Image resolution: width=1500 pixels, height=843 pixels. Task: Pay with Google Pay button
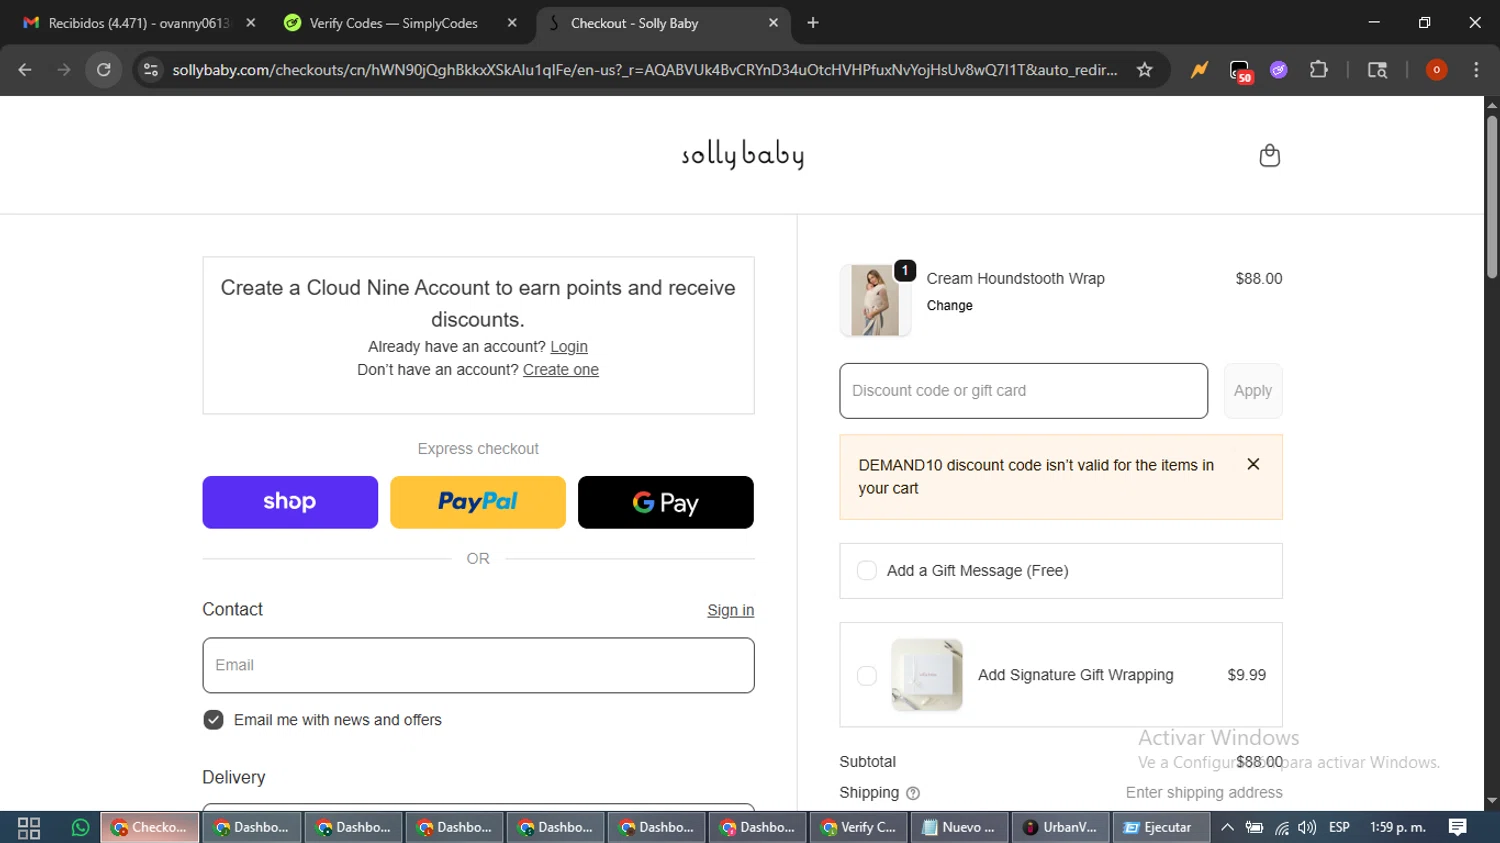tap(666, 502)
